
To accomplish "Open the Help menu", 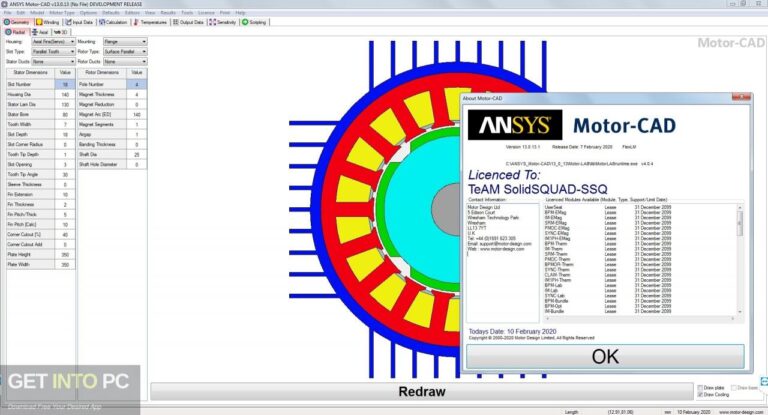I will tap(240, 13).
